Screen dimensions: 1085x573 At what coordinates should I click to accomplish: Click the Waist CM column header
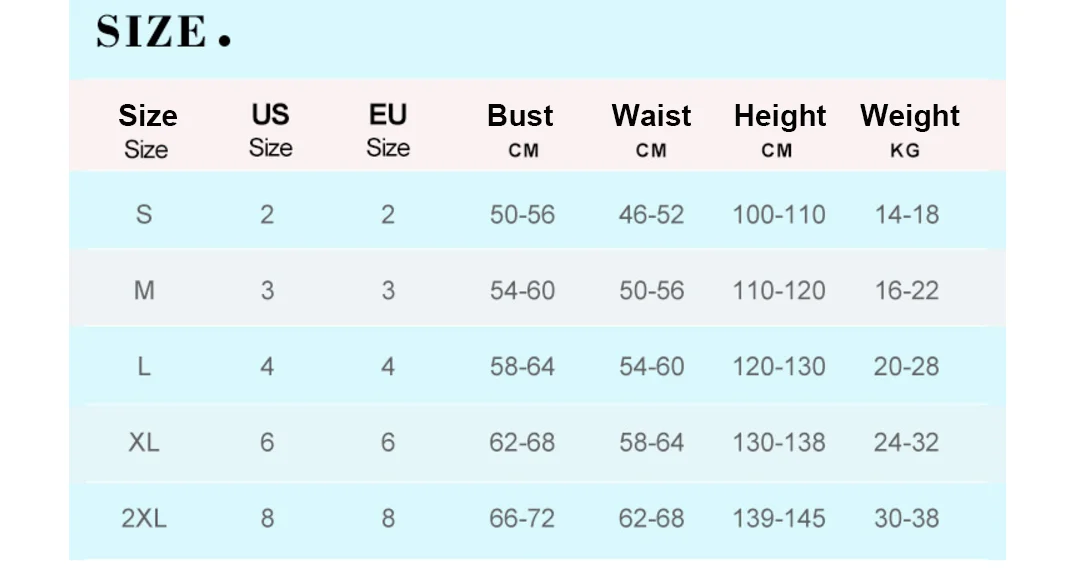[651, 129]
